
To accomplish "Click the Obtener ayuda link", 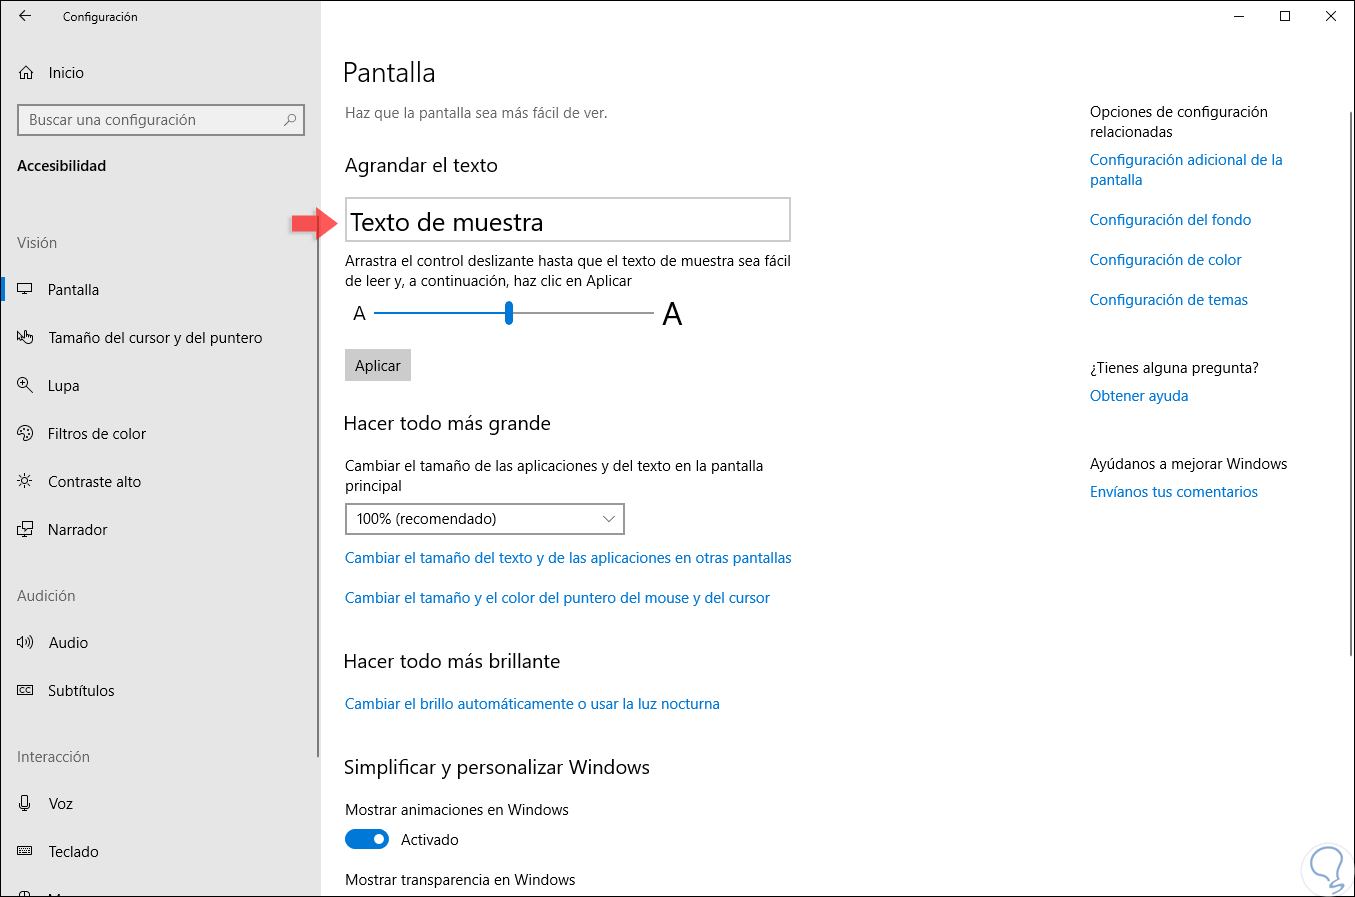I will (1139, 396).
